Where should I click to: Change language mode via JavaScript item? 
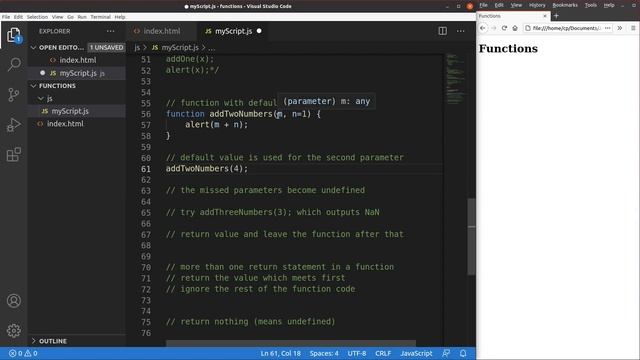(x=416, y=353)
